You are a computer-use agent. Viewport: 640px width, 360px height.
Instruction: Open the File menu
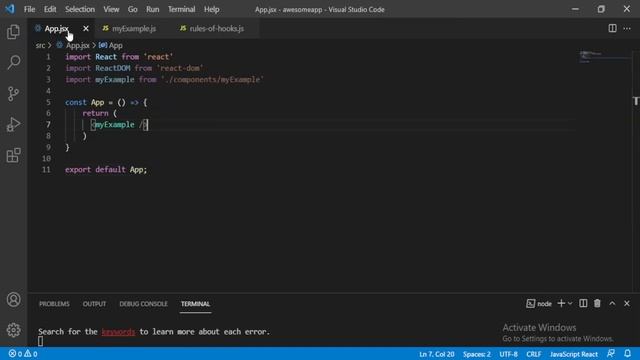point(29,9)
